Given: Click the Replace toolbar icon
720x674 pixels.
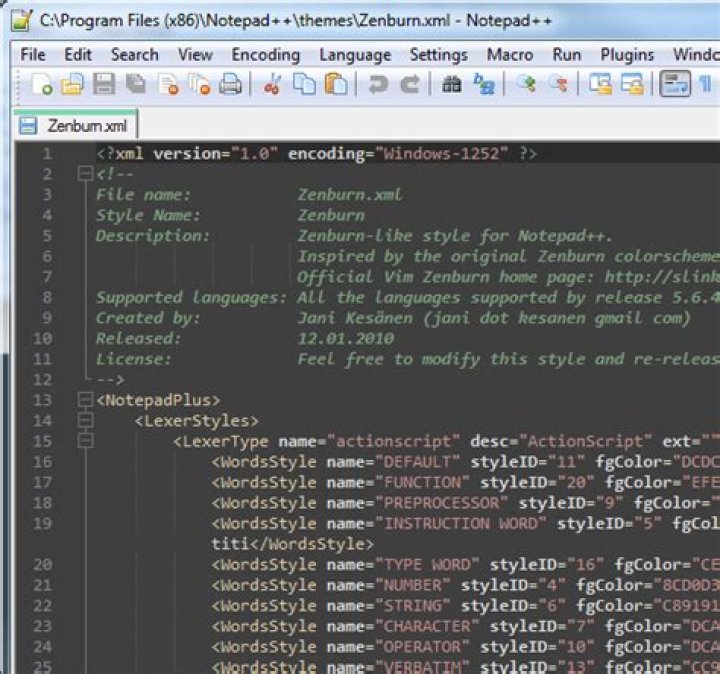Looking at the screenshot, I should click(484, 84).
